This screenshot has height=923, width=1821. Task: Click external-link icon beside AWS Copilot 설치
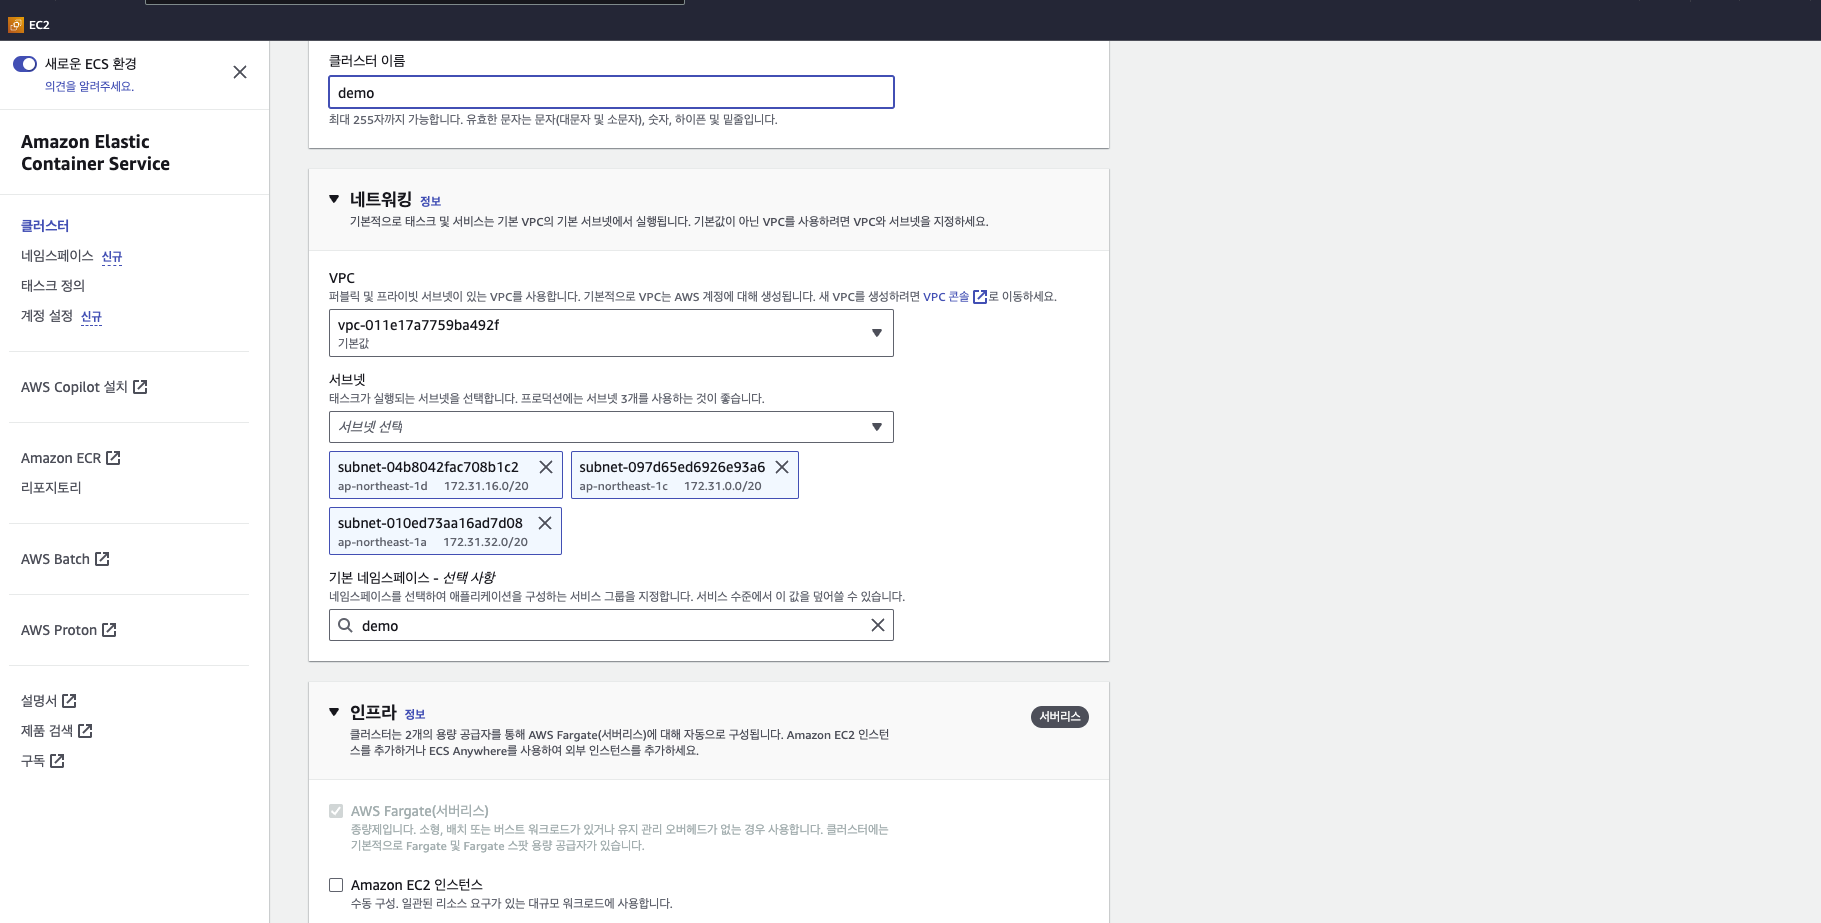(x=140, y=387)
